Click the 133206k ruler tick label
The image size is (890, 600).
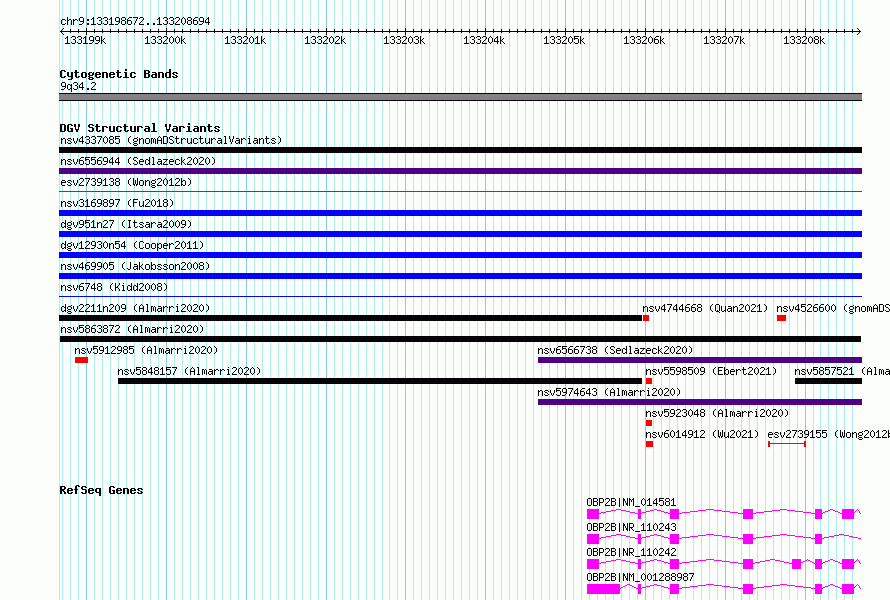click(x=644, y=40)
